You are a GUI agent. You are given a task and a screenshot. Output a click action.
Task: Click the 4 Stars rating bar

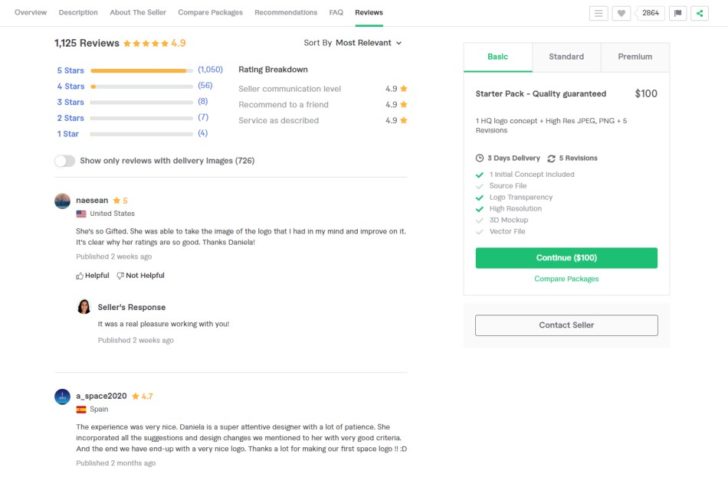click(142, 86)
